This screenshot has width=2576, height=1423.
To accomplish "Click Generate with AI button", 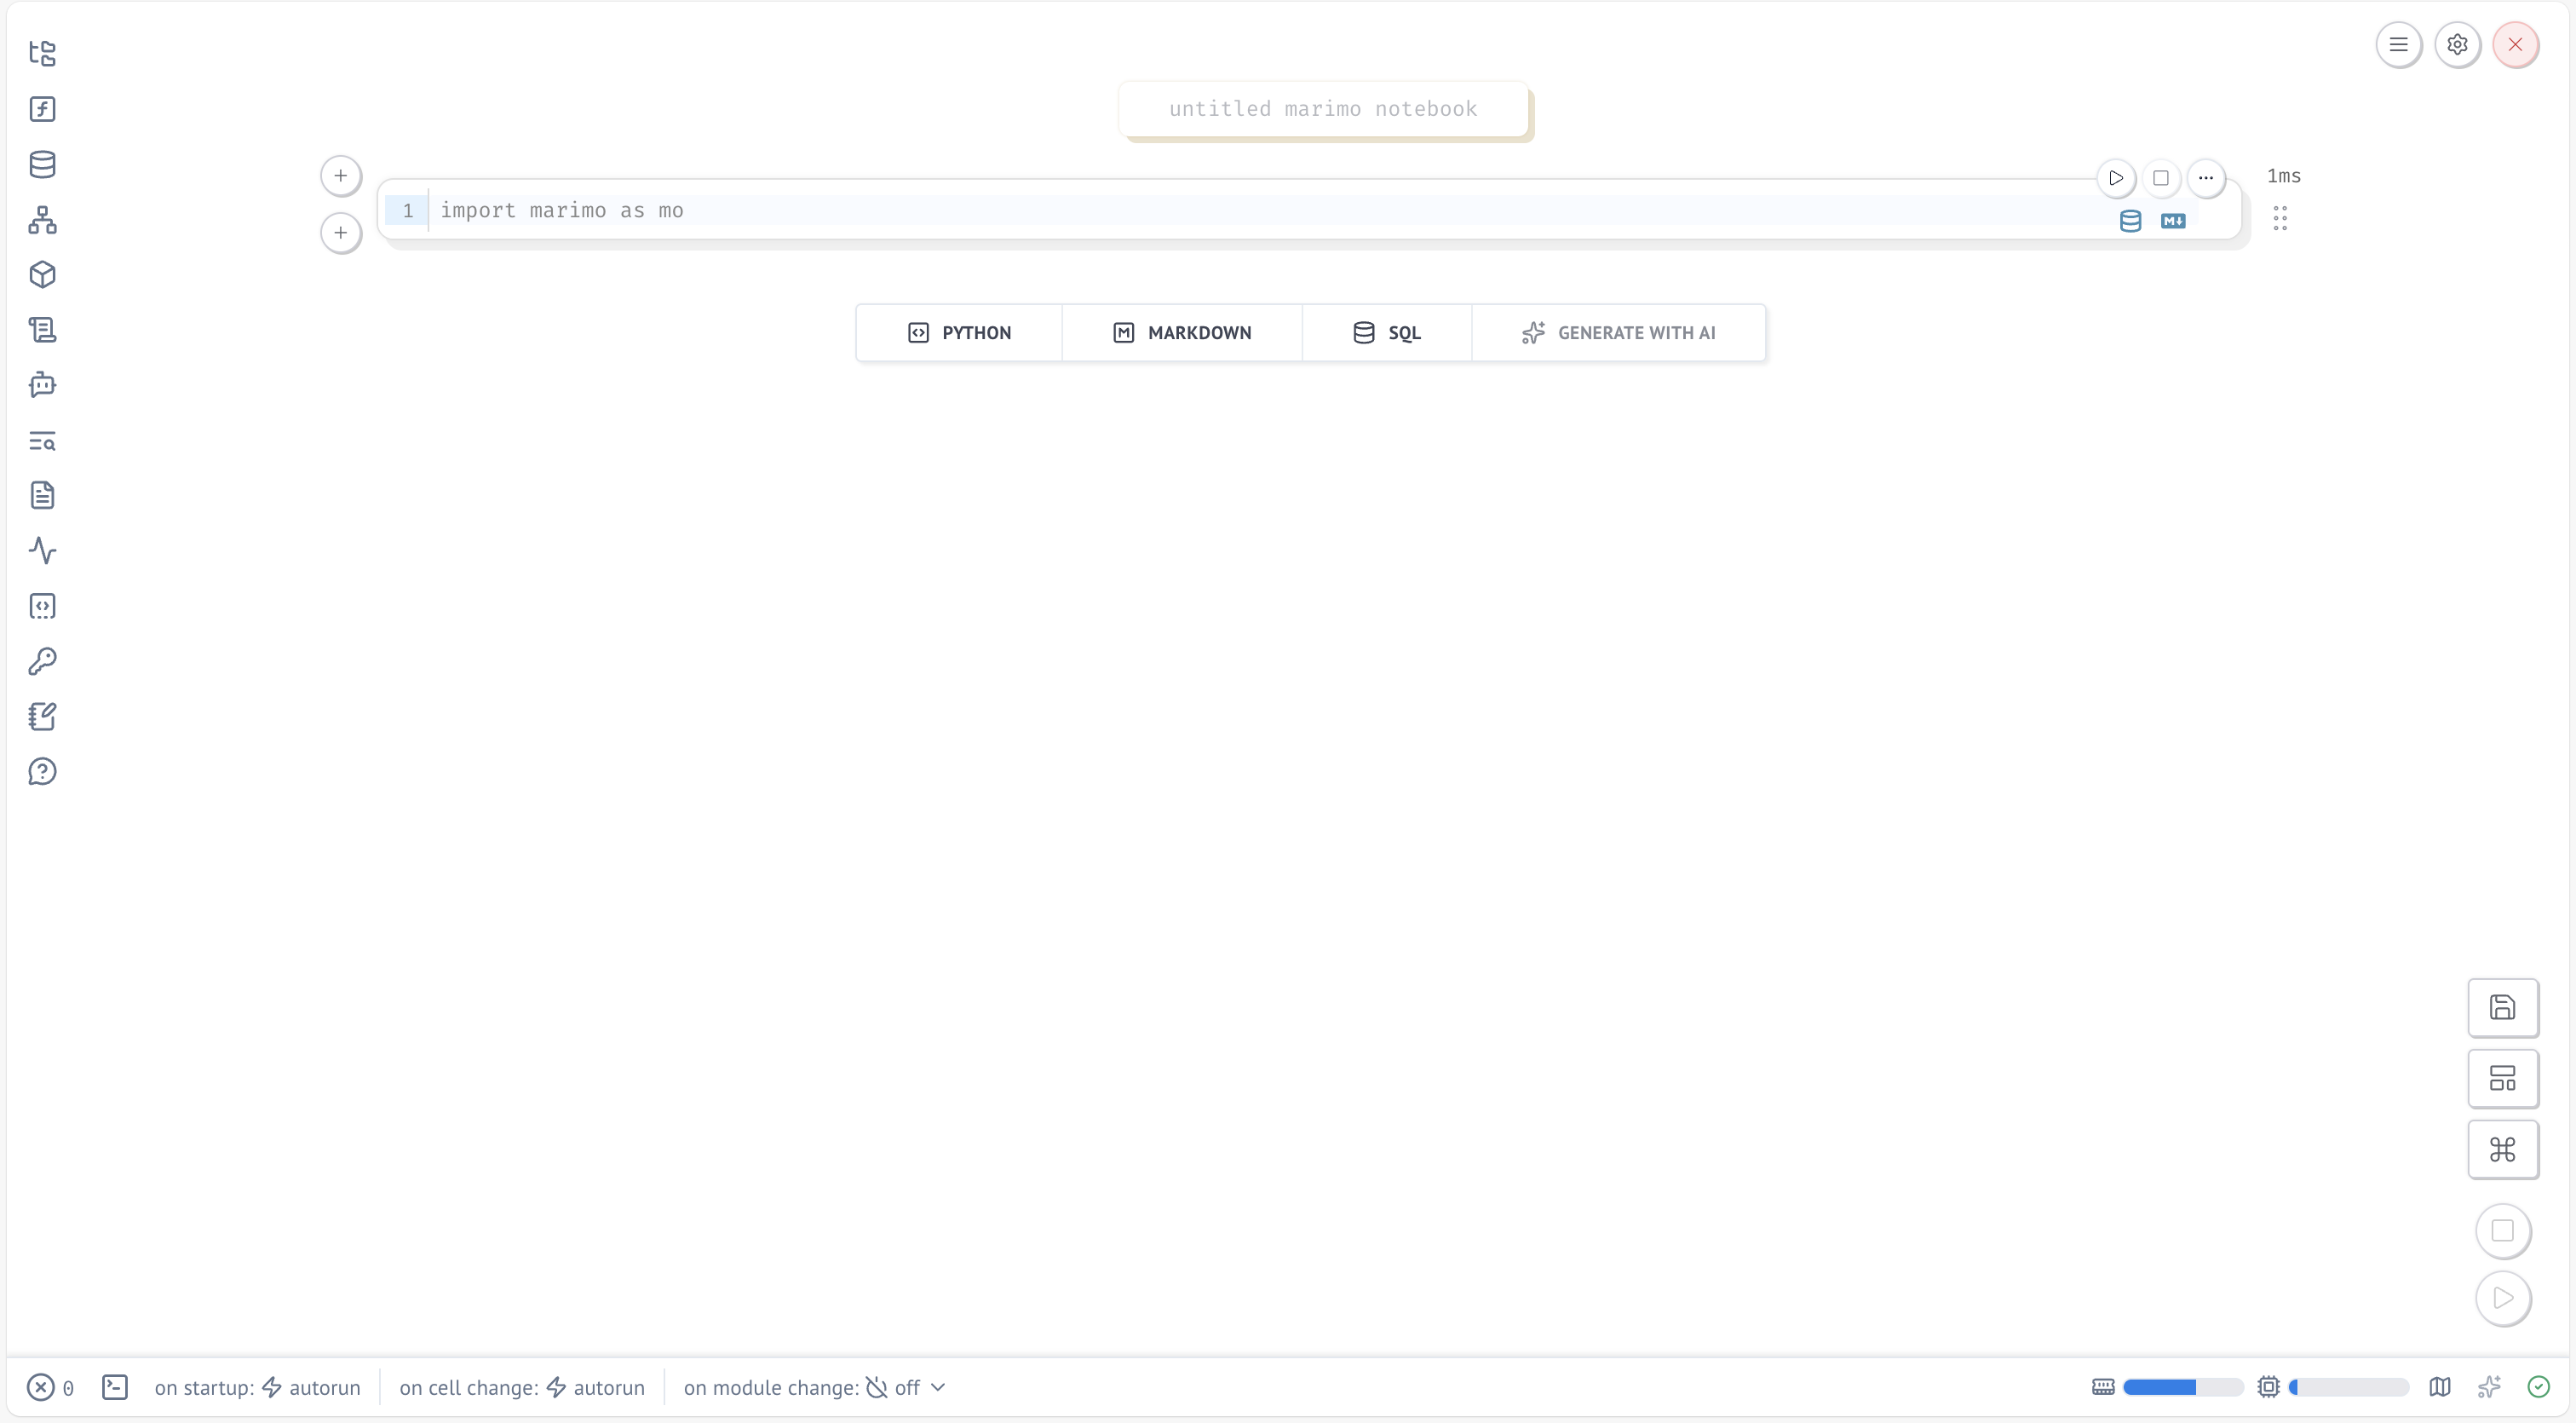I will [x=1618, y=333].
